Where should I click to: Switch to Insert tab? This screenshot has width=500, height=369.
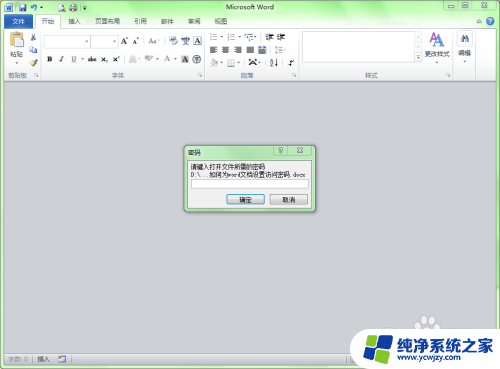coord(74,21)
